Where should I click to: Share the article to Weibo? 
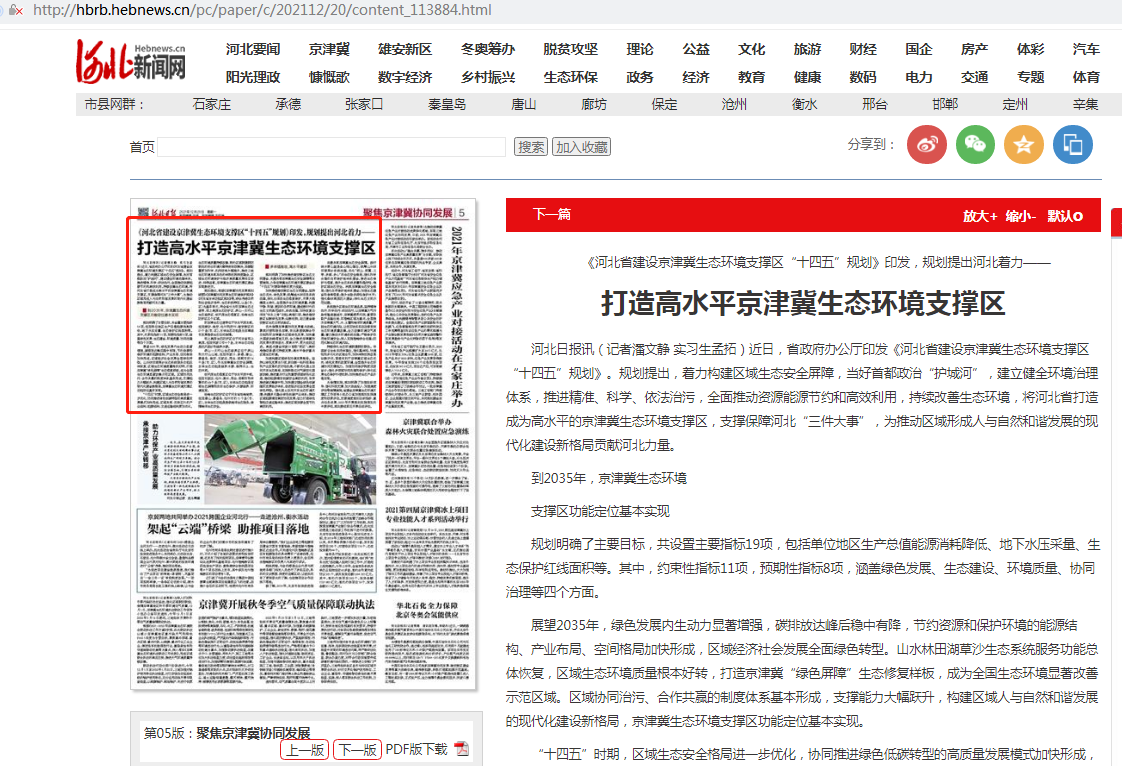[926, 145]
